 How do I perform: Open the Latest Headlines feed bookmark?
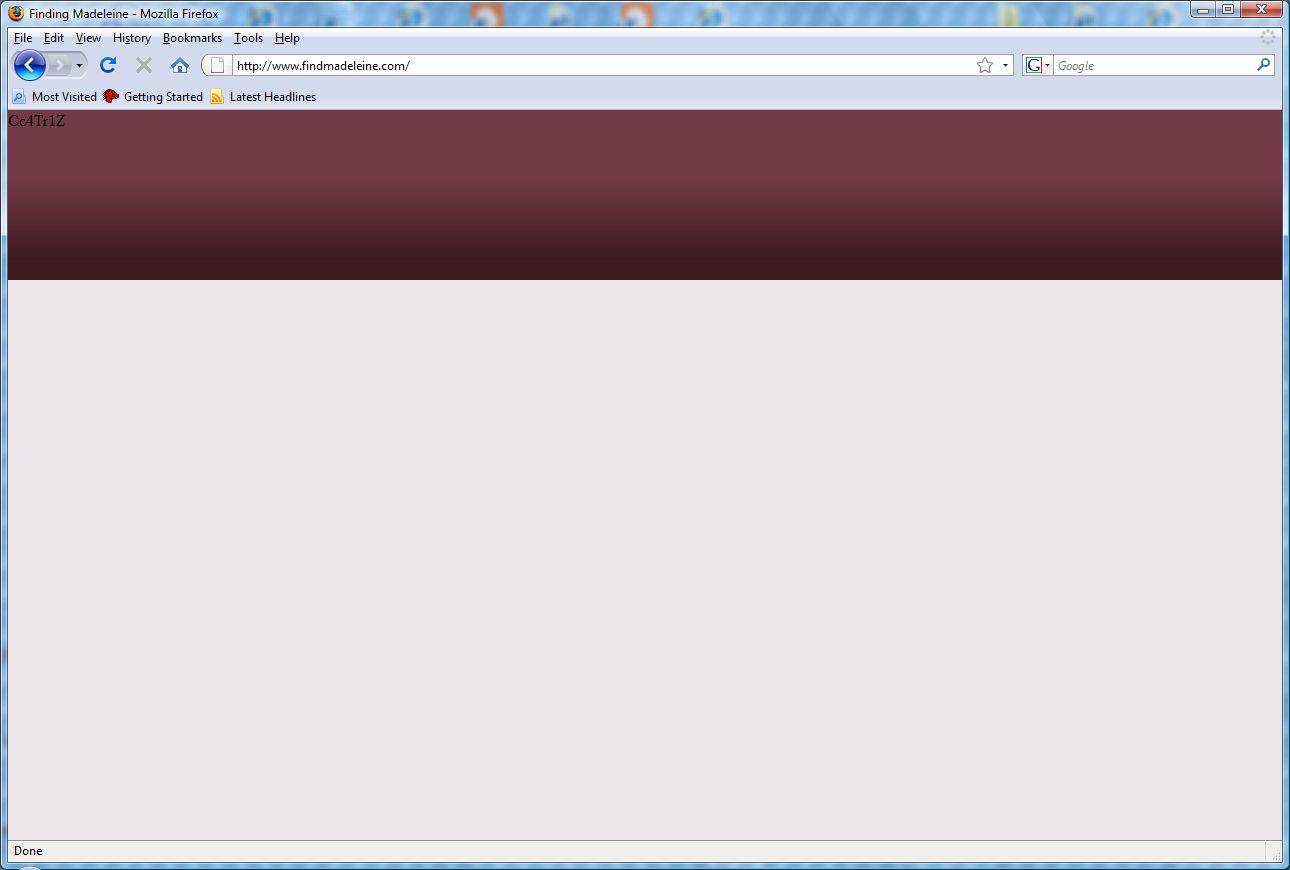(x=263, y=97)
